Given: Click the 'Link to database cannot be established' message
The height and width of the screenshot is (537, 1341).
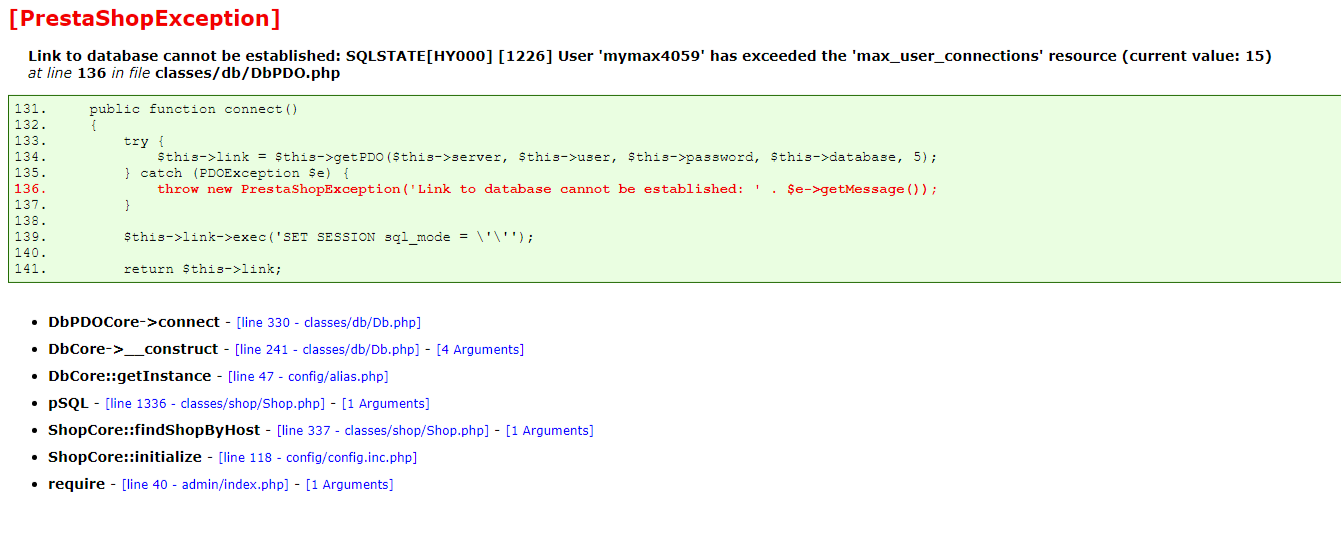Looking at the screenshot, I should point(650,56).
